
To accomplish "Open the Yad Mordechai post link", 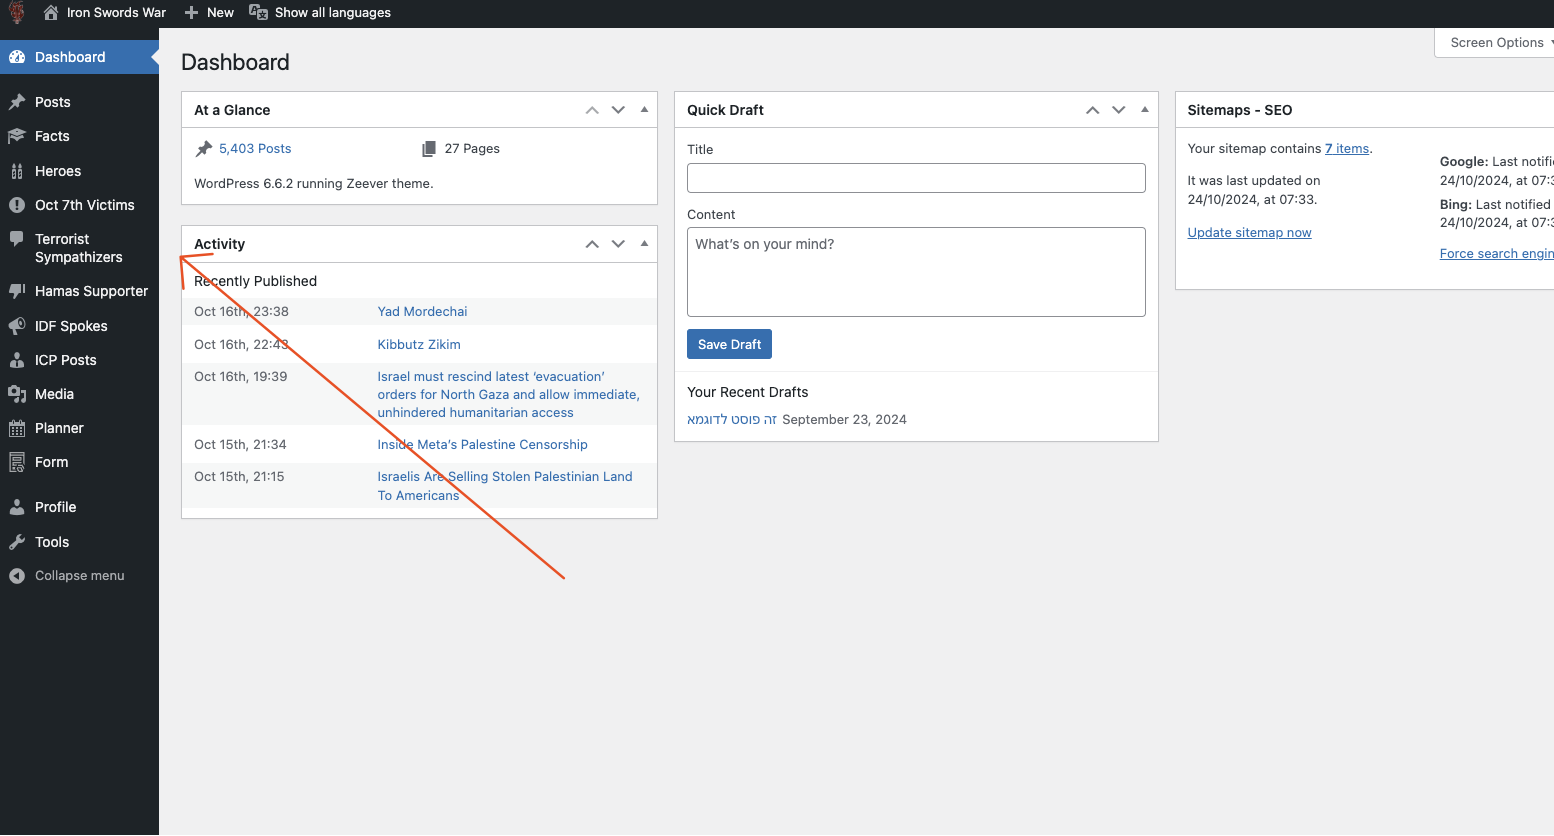I will click(x=422, y=312).
